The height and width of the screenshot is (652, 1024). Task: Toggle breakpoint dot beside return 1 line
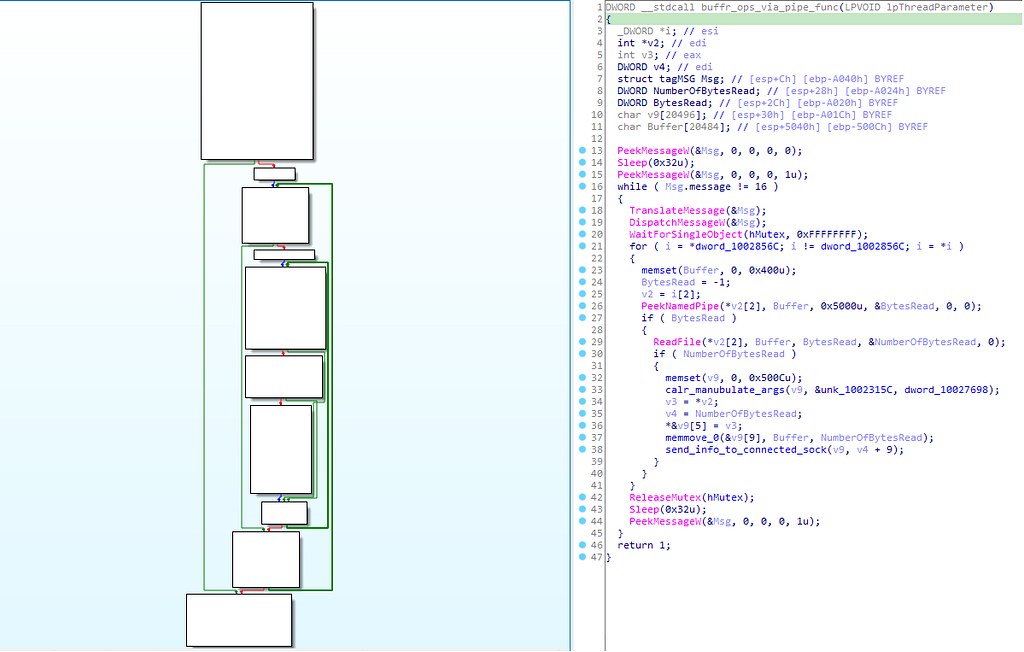click(x=583, y=544)
